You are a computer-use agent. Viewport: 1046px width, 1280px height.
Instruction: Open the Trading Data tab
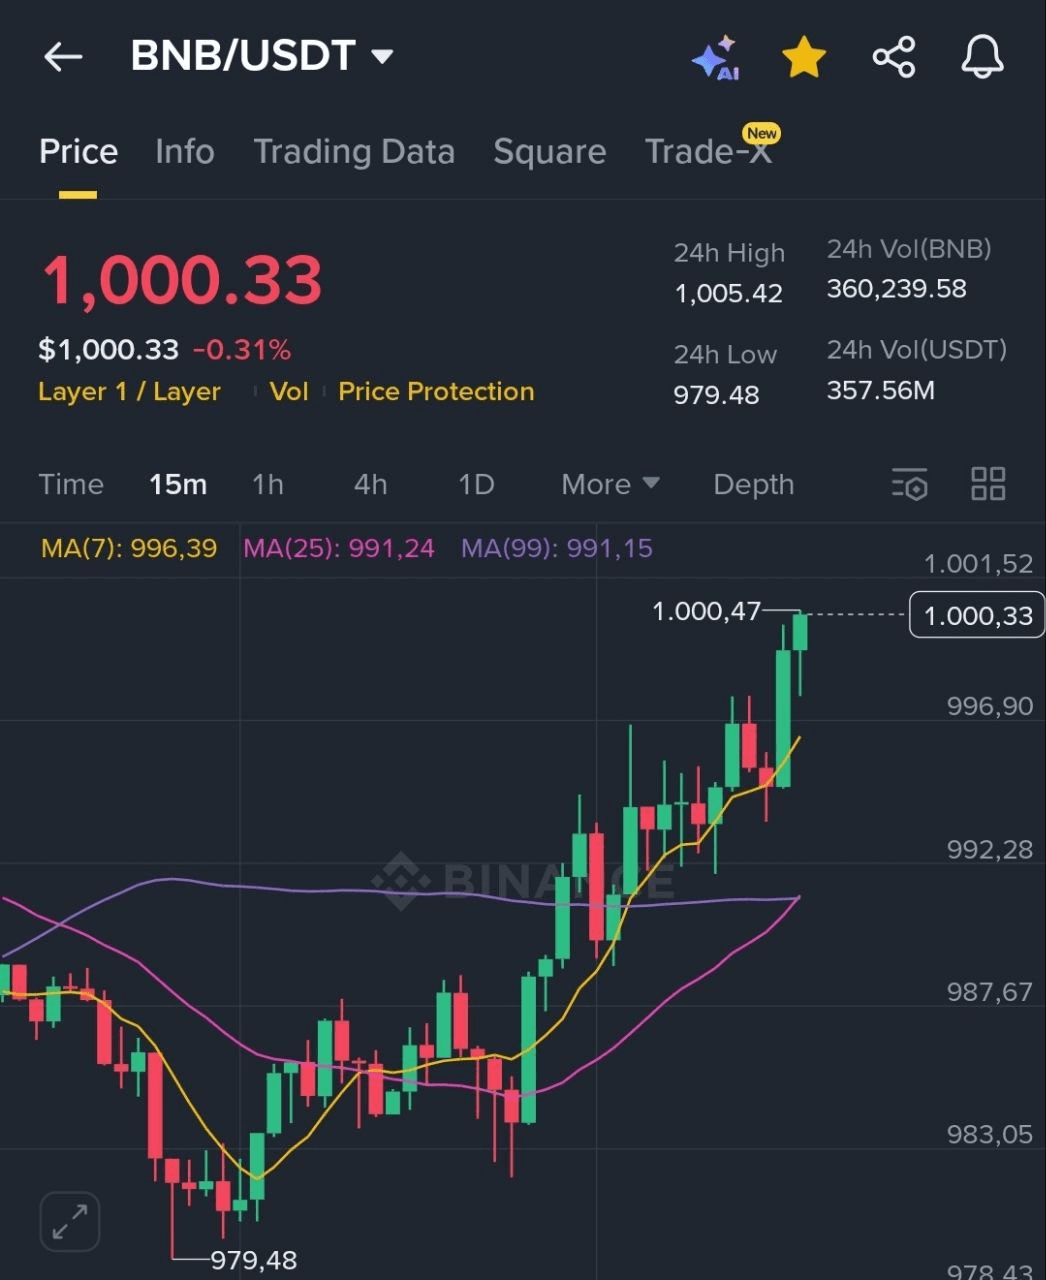click(x=354, y=152)
